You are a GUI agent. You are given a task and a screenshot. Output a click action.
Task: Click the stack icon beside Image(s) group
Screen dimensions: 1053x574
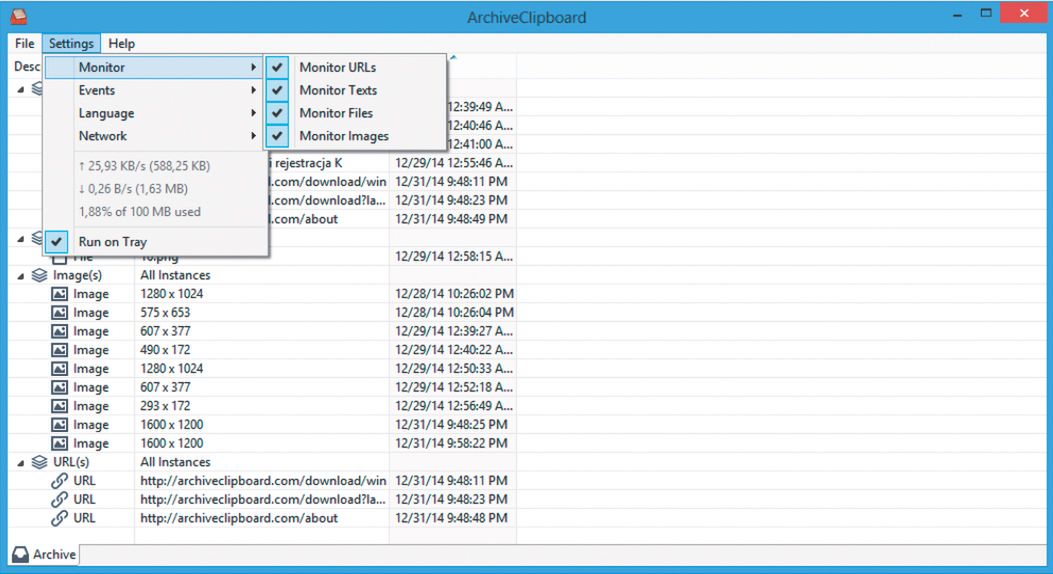[40, 275]
